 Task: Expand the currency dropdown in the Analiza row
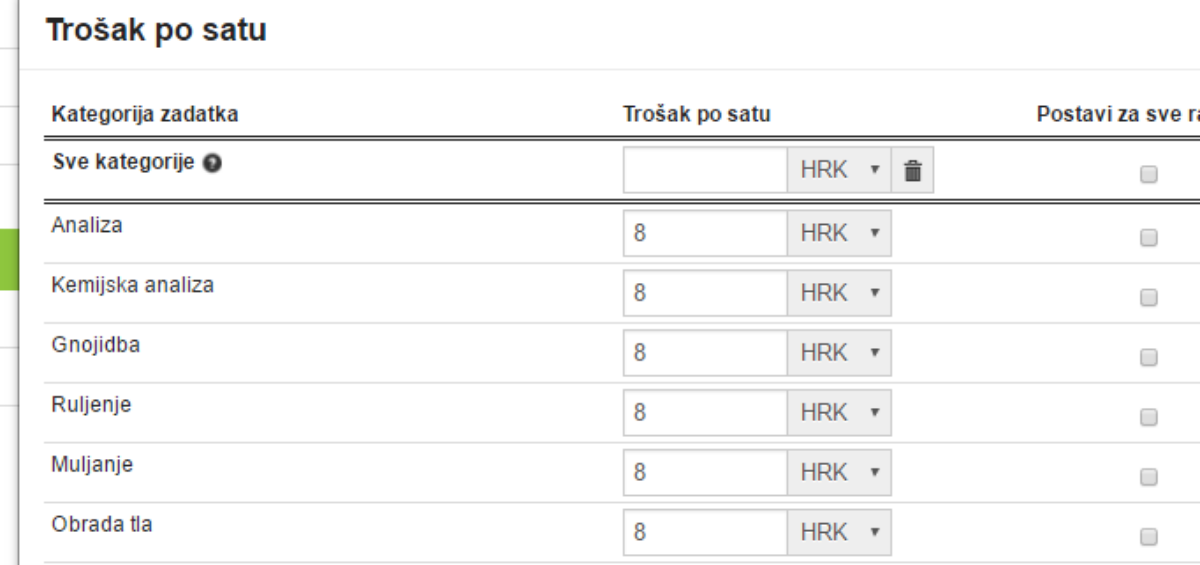pyautogui.click(x=839, y=233)
